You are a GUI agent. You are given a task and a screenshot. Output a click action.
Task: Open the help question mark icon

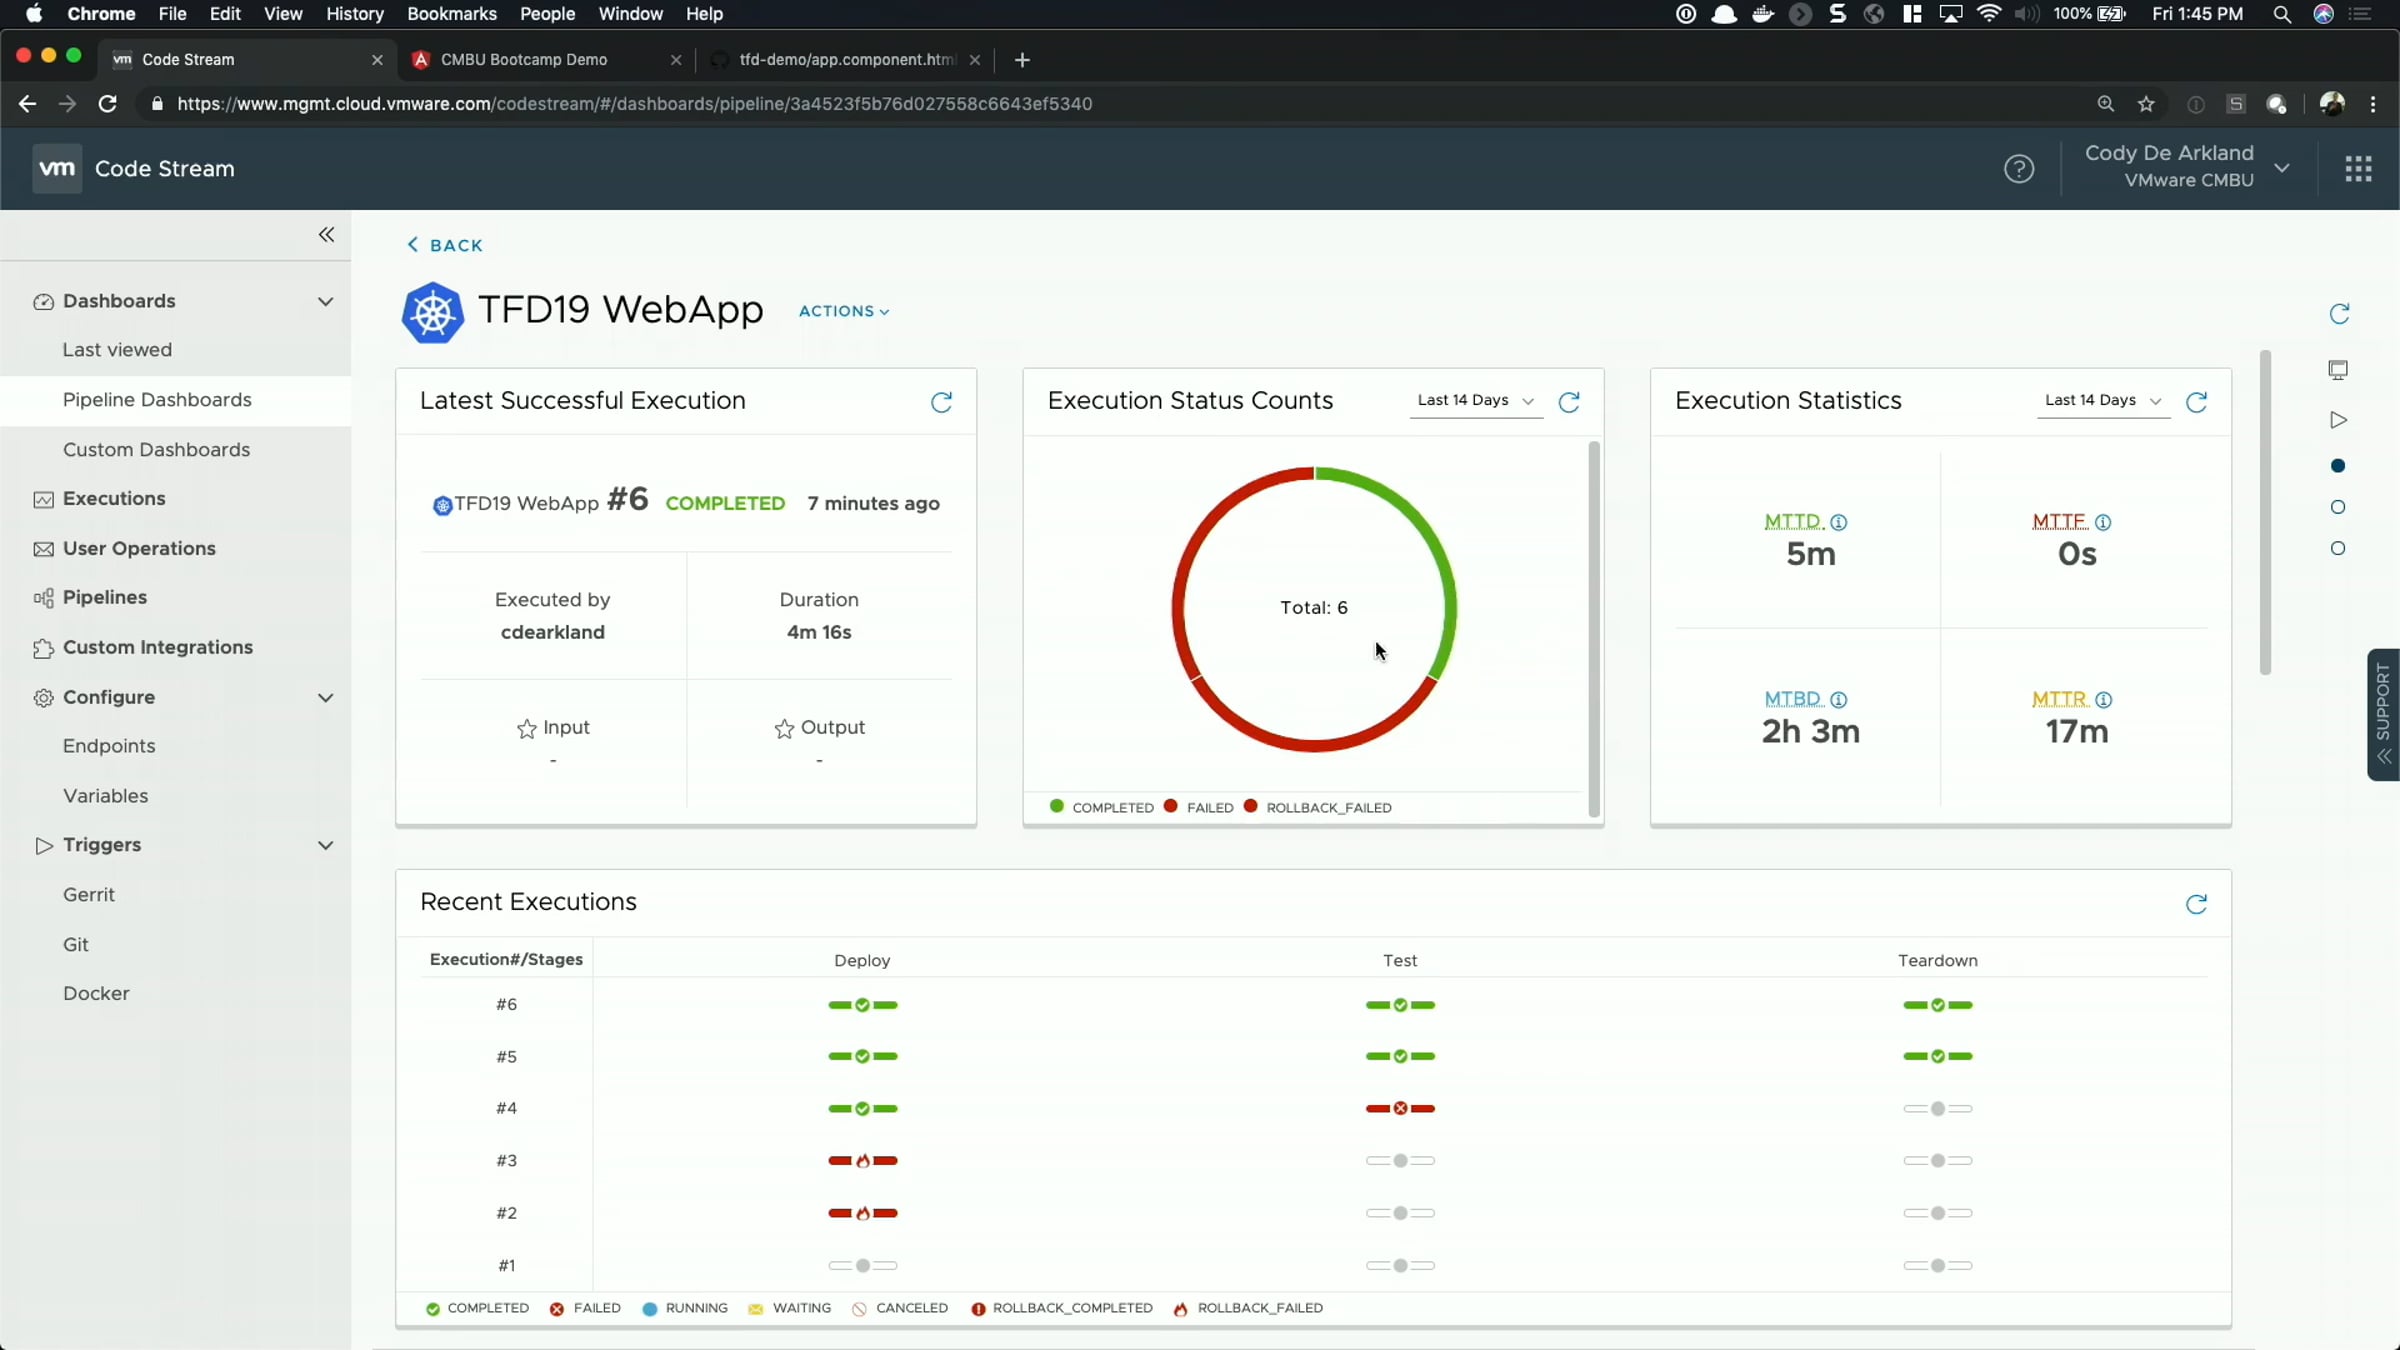pos(2019,169)
